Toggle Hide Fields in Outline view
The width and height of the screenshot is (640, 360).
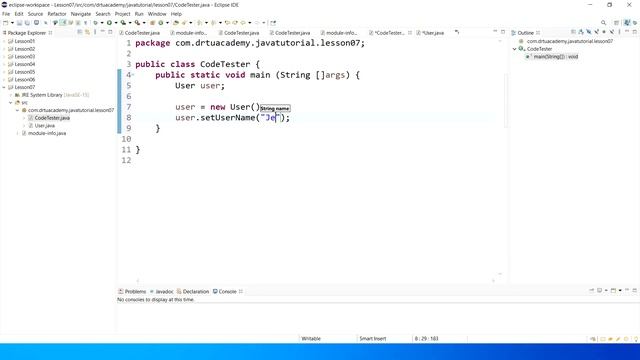pos(589,32)
